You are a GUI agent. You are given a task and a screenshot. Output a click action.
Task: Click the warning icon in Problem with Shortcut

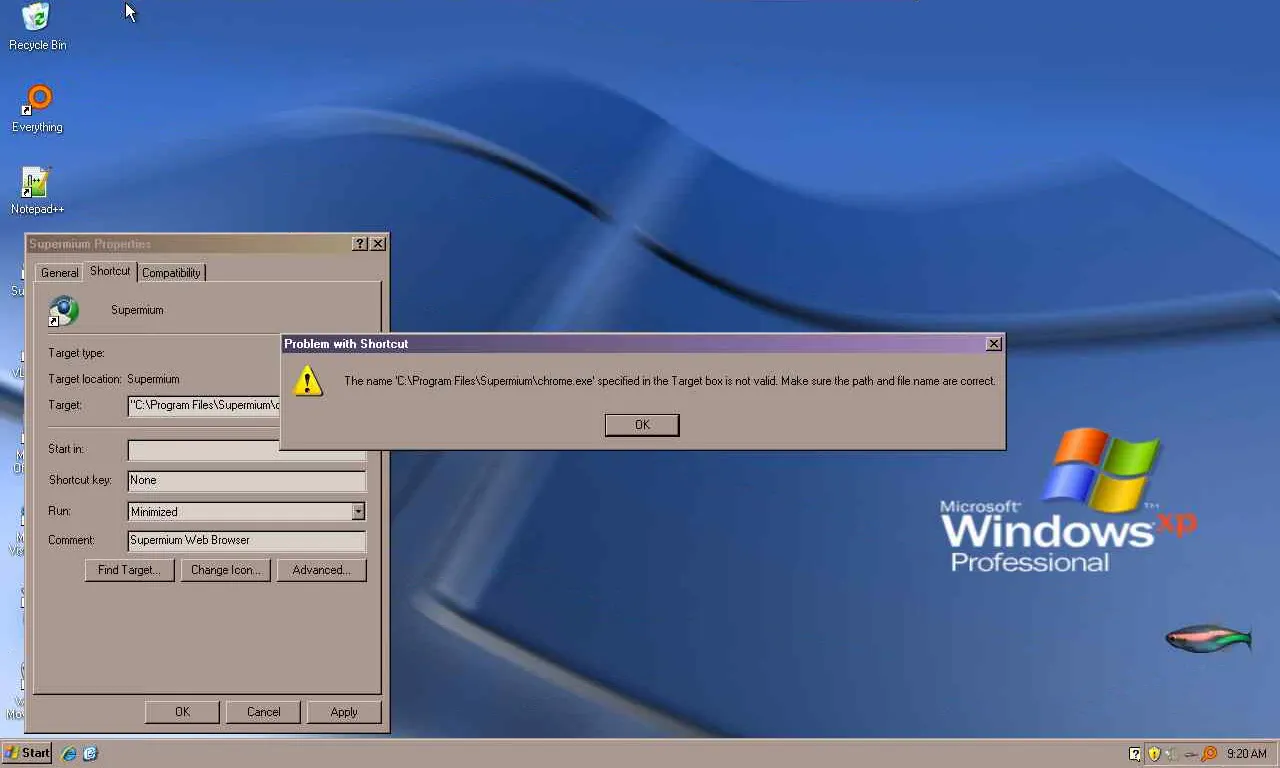point(309,380)
